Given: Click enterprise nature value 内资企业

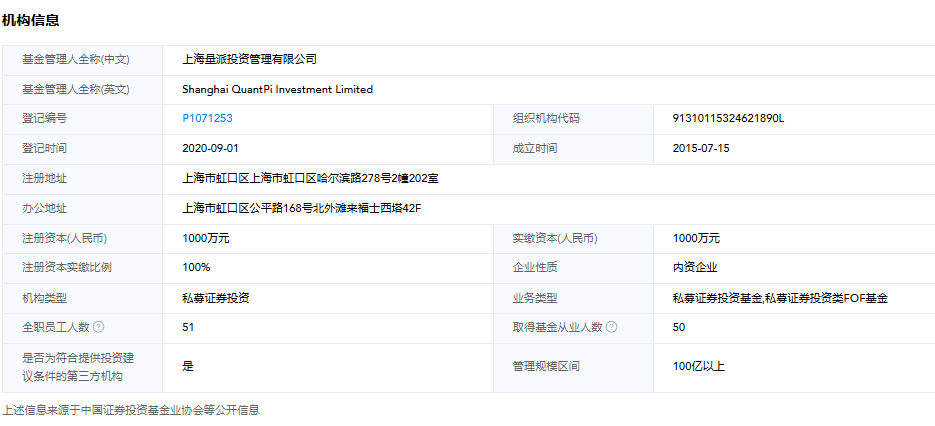Looking at the screenshot, I should coord(695,267).
